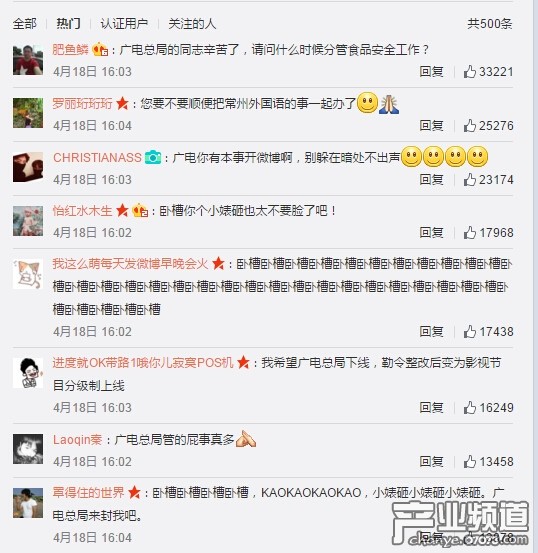Click thumbs-up on 怡红水木生's comment
Screen dimensions: 538x553
coord(470,233)
